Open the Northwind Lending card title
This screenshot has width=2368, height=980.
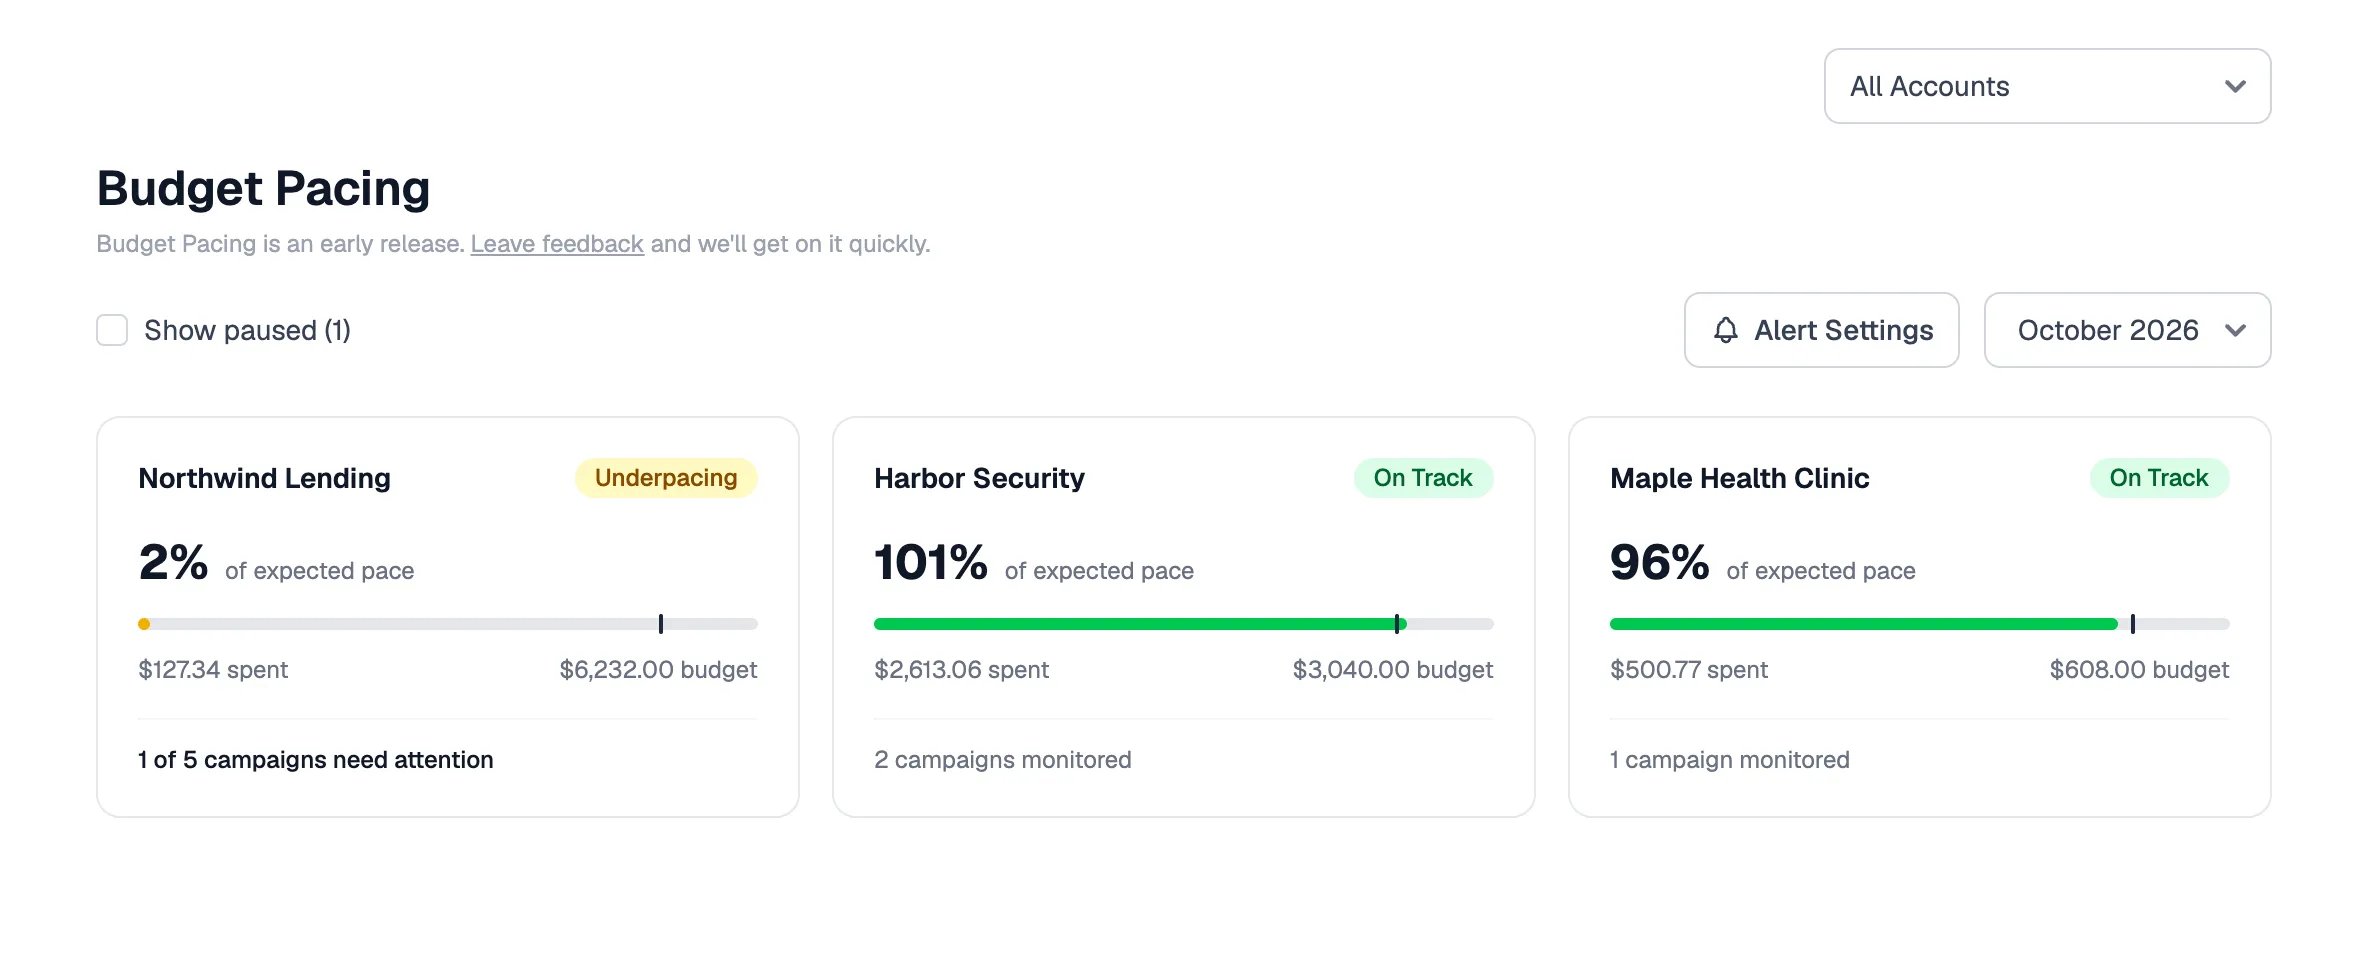pos(264,478)
